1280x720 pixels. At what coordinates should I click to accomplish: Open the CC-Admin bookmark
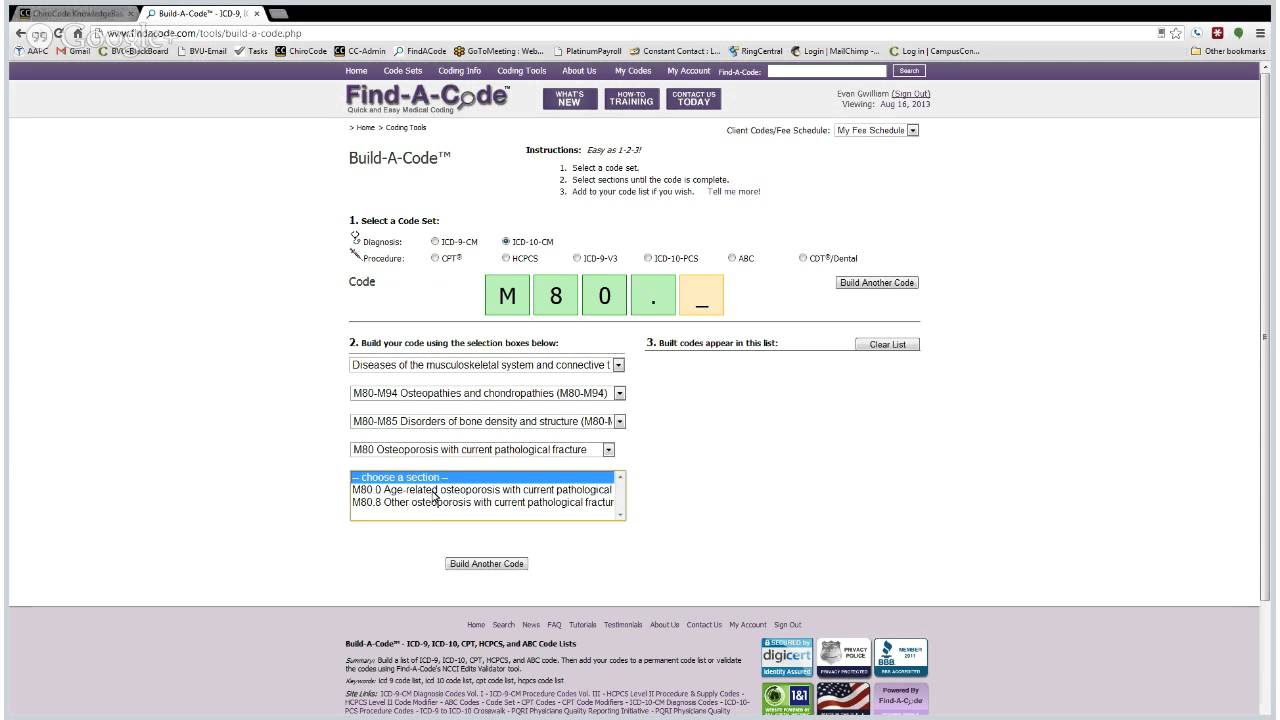click(360, 51)
